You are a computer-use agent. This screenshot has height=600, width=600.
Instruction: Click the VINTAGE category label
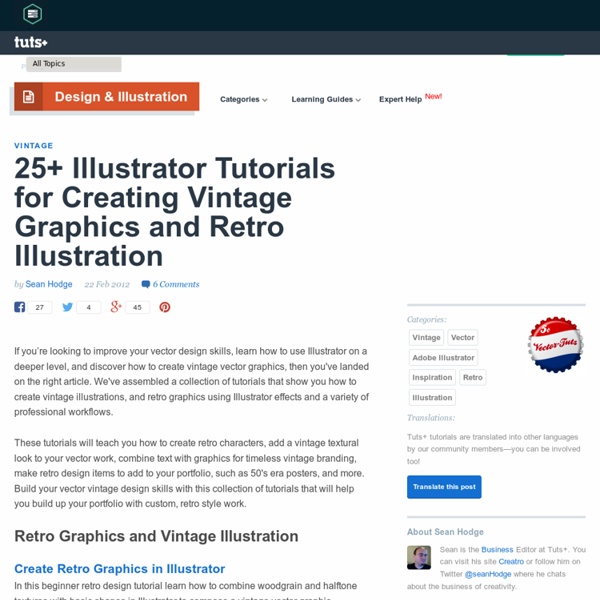click(34, 146)
